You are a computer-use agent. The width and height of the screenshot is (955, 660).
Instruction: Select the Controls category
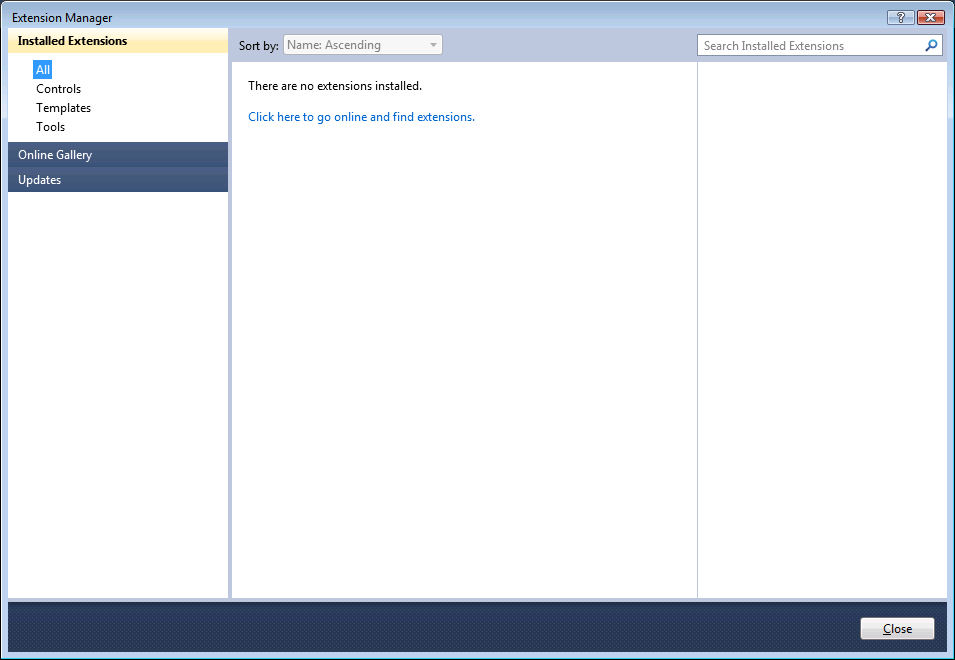(x=58, y=89)
